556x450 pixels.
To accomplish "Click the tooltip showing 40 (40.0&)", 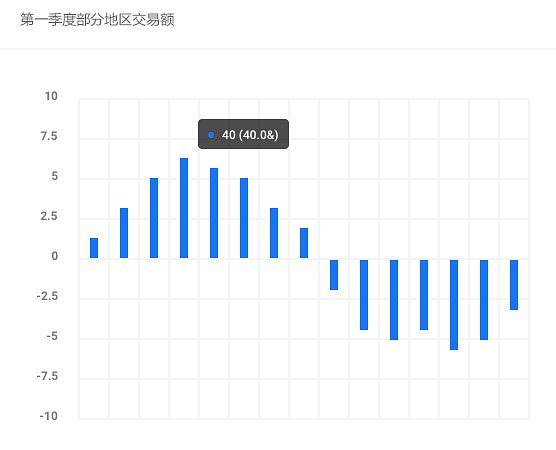I will [x=243, y=134].
